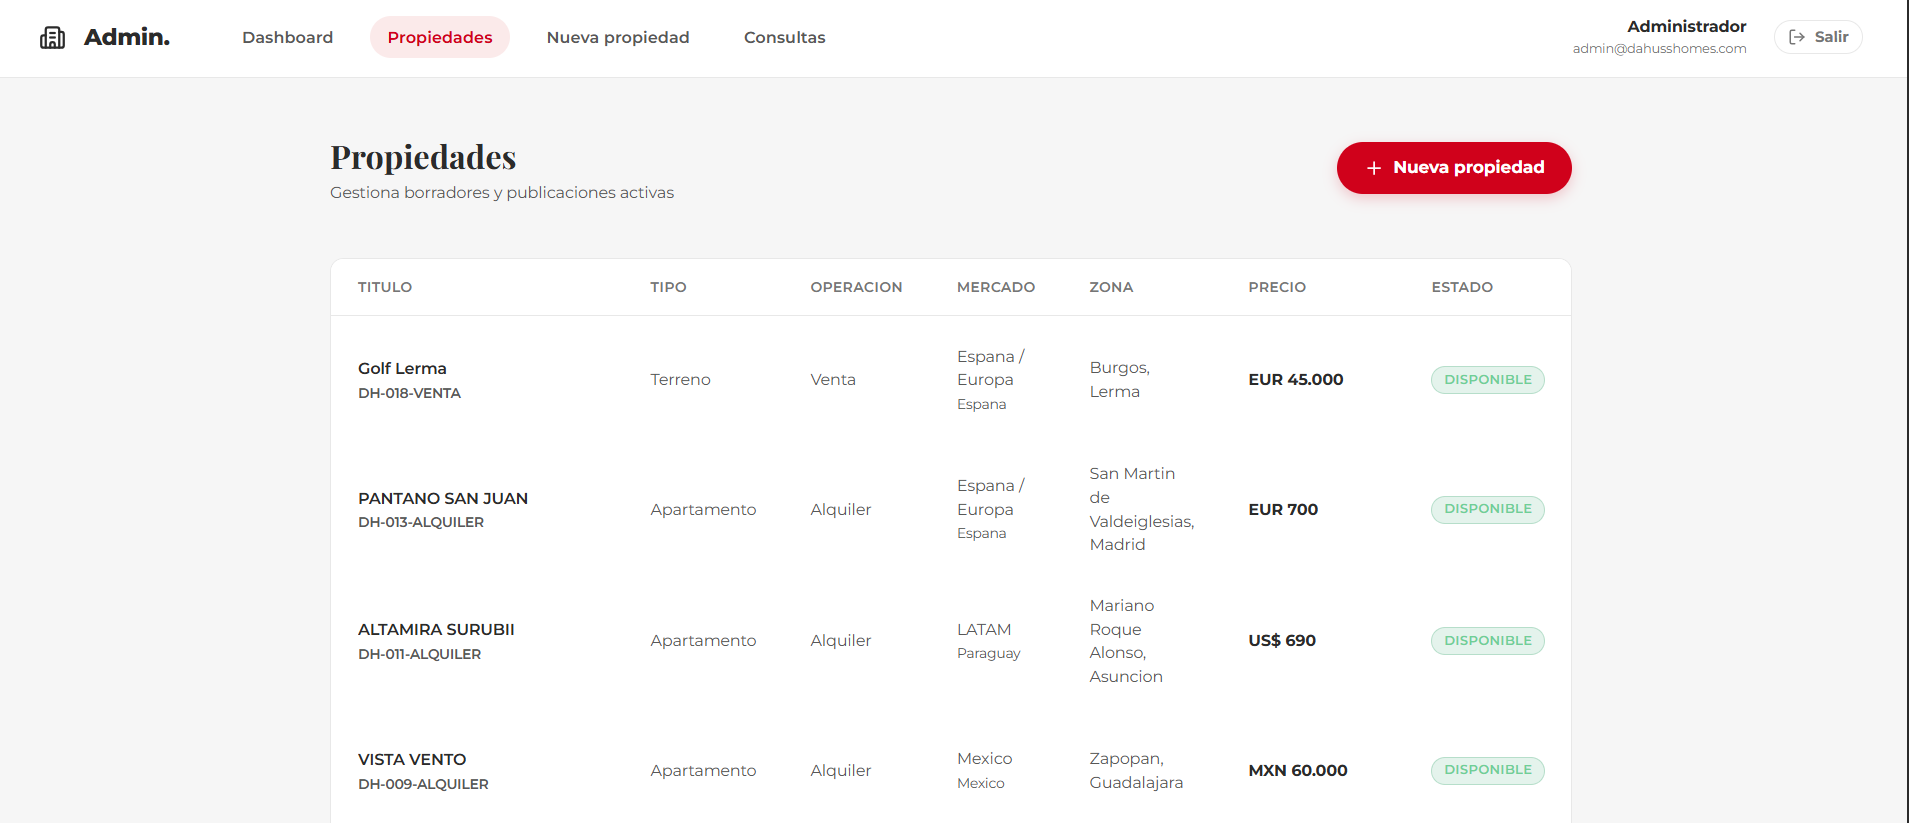The image size is (1909, 823).
Task: Click the plus icon on Nueva propiedad button
Action: (x=1373, y=168)
